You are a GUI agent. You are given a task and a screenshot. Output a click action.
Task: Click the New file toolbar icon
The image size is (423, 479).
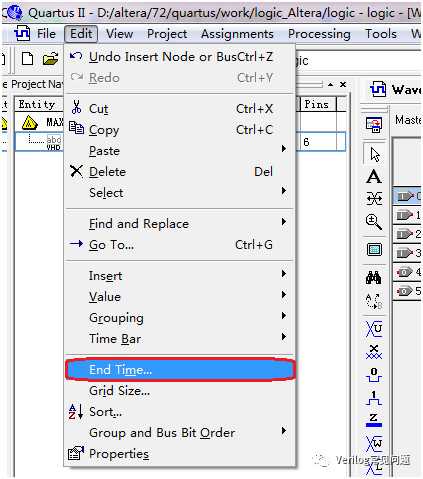[27, 59]
